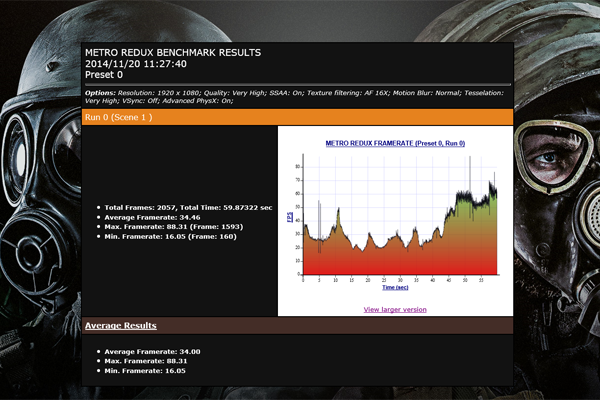Click the tall framerate spike near 50 seconds
The image size is (600, 400).
point(470,185)
